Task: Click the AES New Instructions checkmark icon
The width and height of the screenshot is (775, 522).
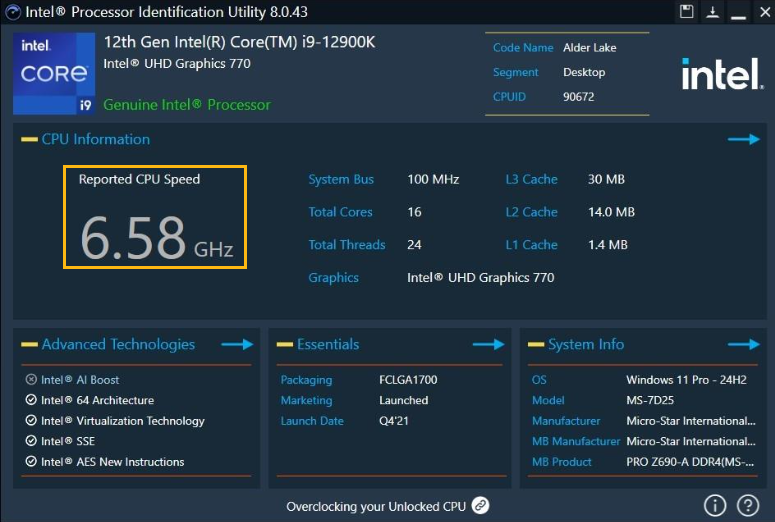Action: click(31, 461)
